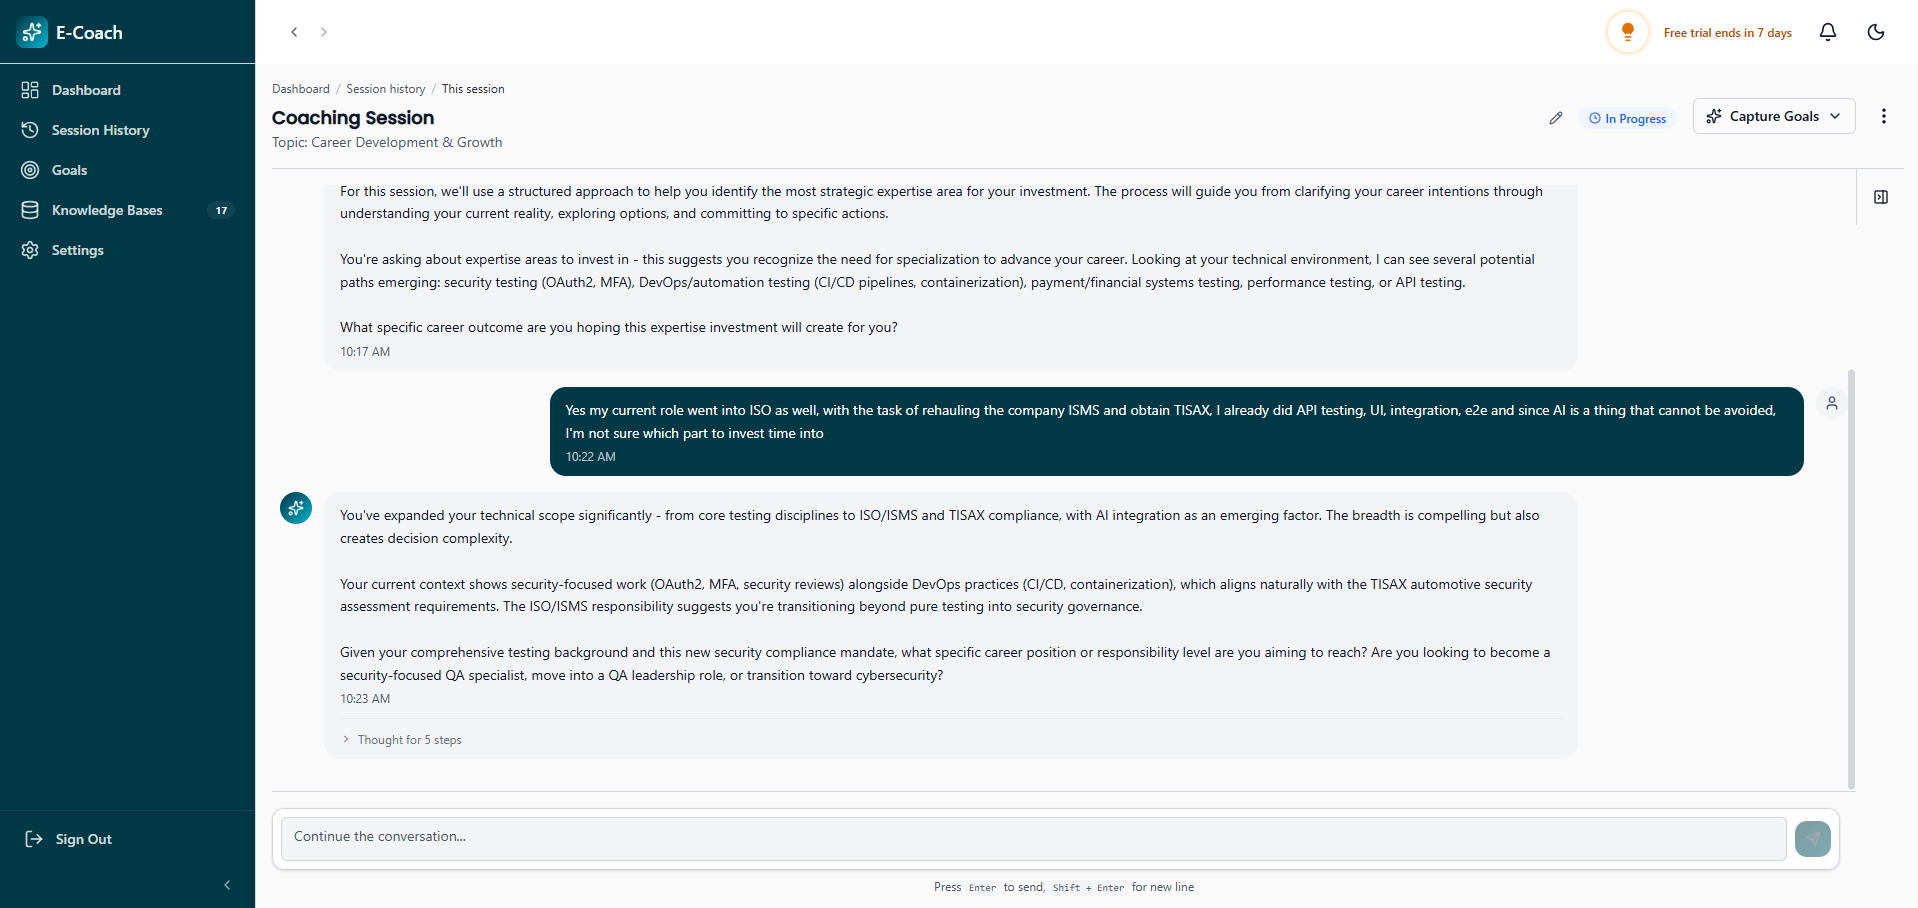
Task: Click the 10:22 AM timestamp
Action: tap(591, 457)
